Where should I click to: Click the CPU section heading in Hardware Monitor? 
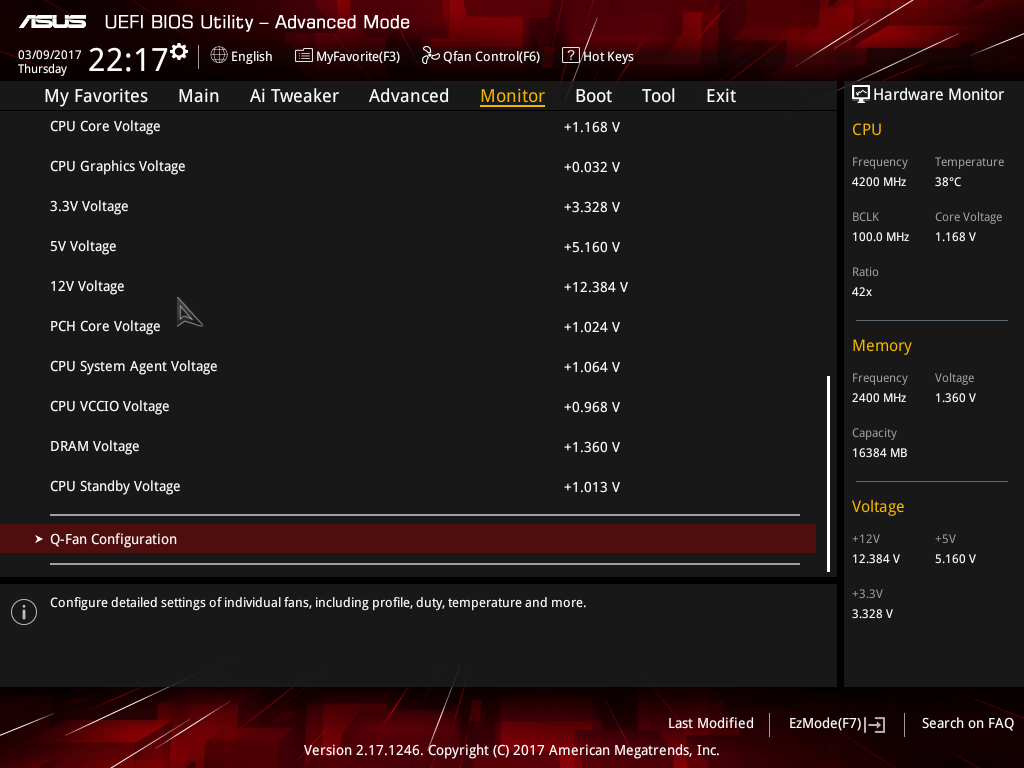pos(867,129)
